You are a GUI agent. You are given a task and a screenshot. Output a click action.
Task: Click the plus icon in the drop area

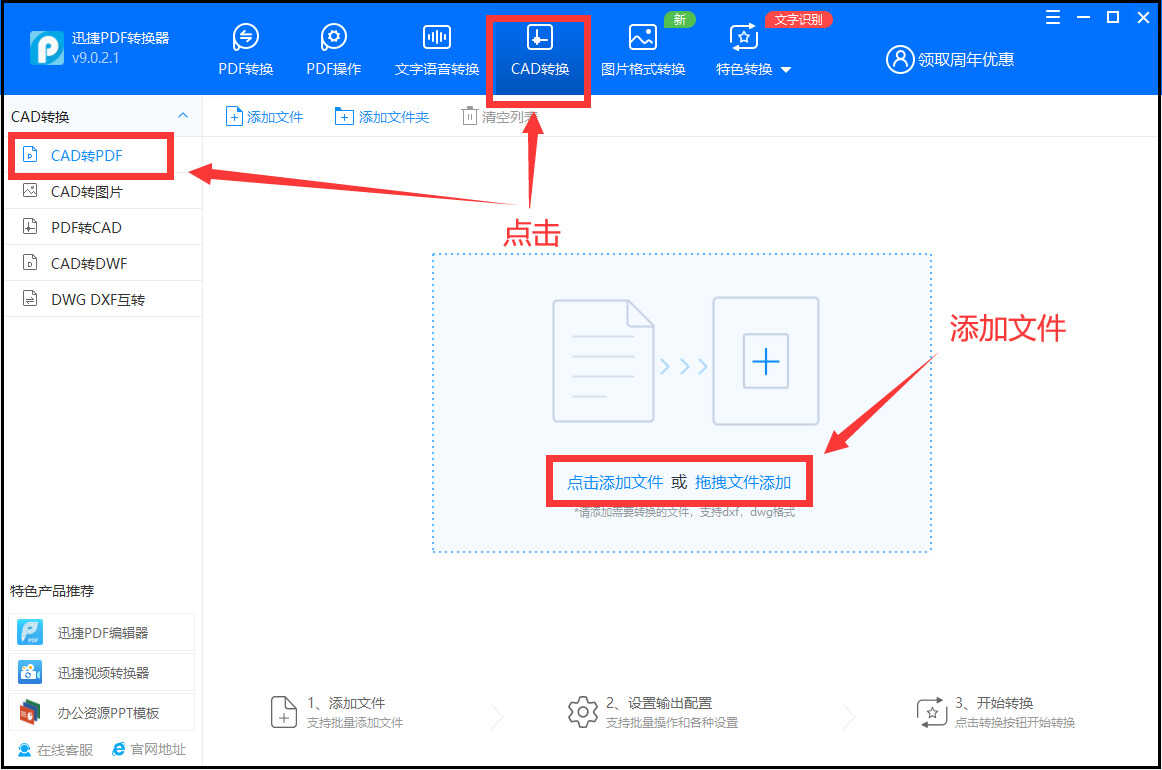pos(766,361)
